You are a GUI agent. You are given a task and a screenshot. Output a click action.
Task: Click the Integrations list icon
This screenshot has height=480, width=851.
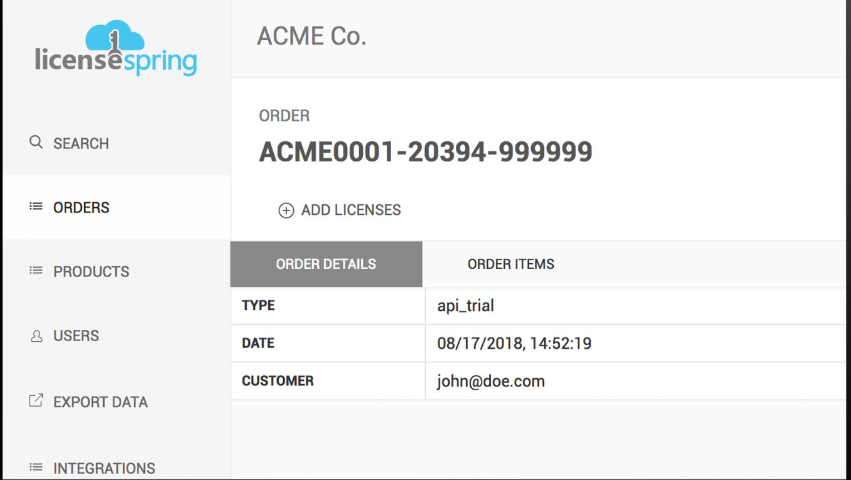pos(36,467)
